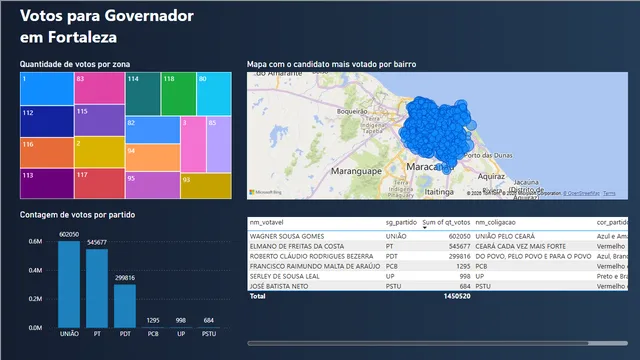
Task: Sort table by nm_coligacao column header
Action: pos(496,222)
